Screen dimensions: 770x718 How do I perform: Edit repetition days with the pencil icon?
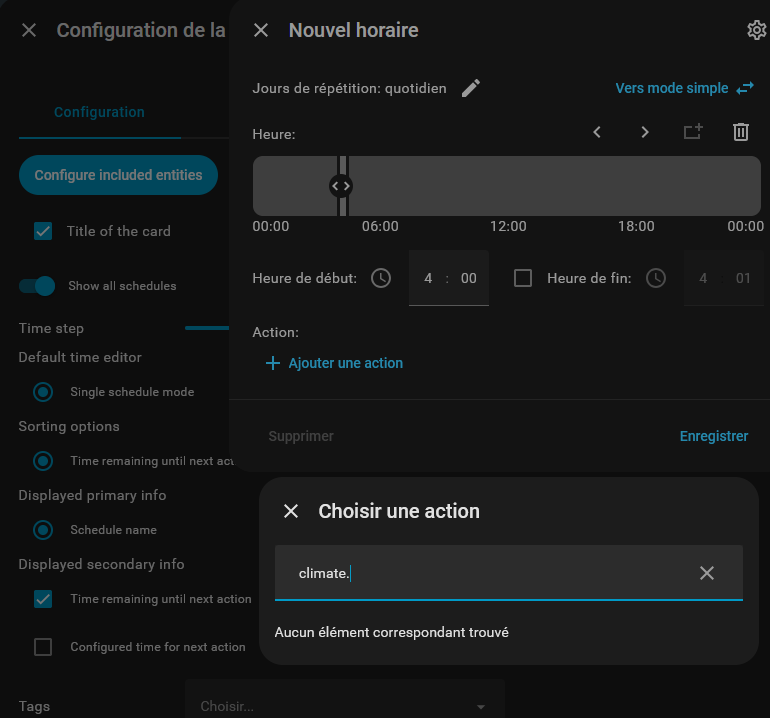point(471,88)
